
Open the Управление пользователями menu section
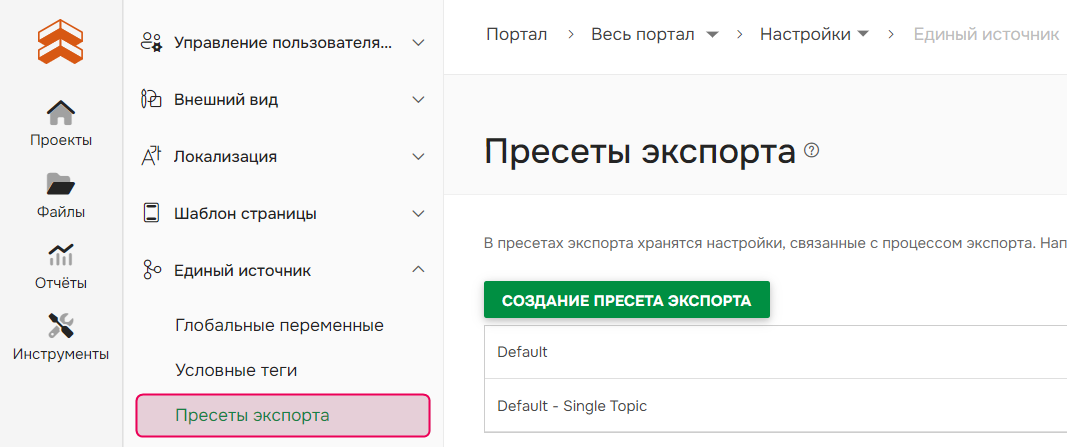pyautogui.click(x=283, y=42)
